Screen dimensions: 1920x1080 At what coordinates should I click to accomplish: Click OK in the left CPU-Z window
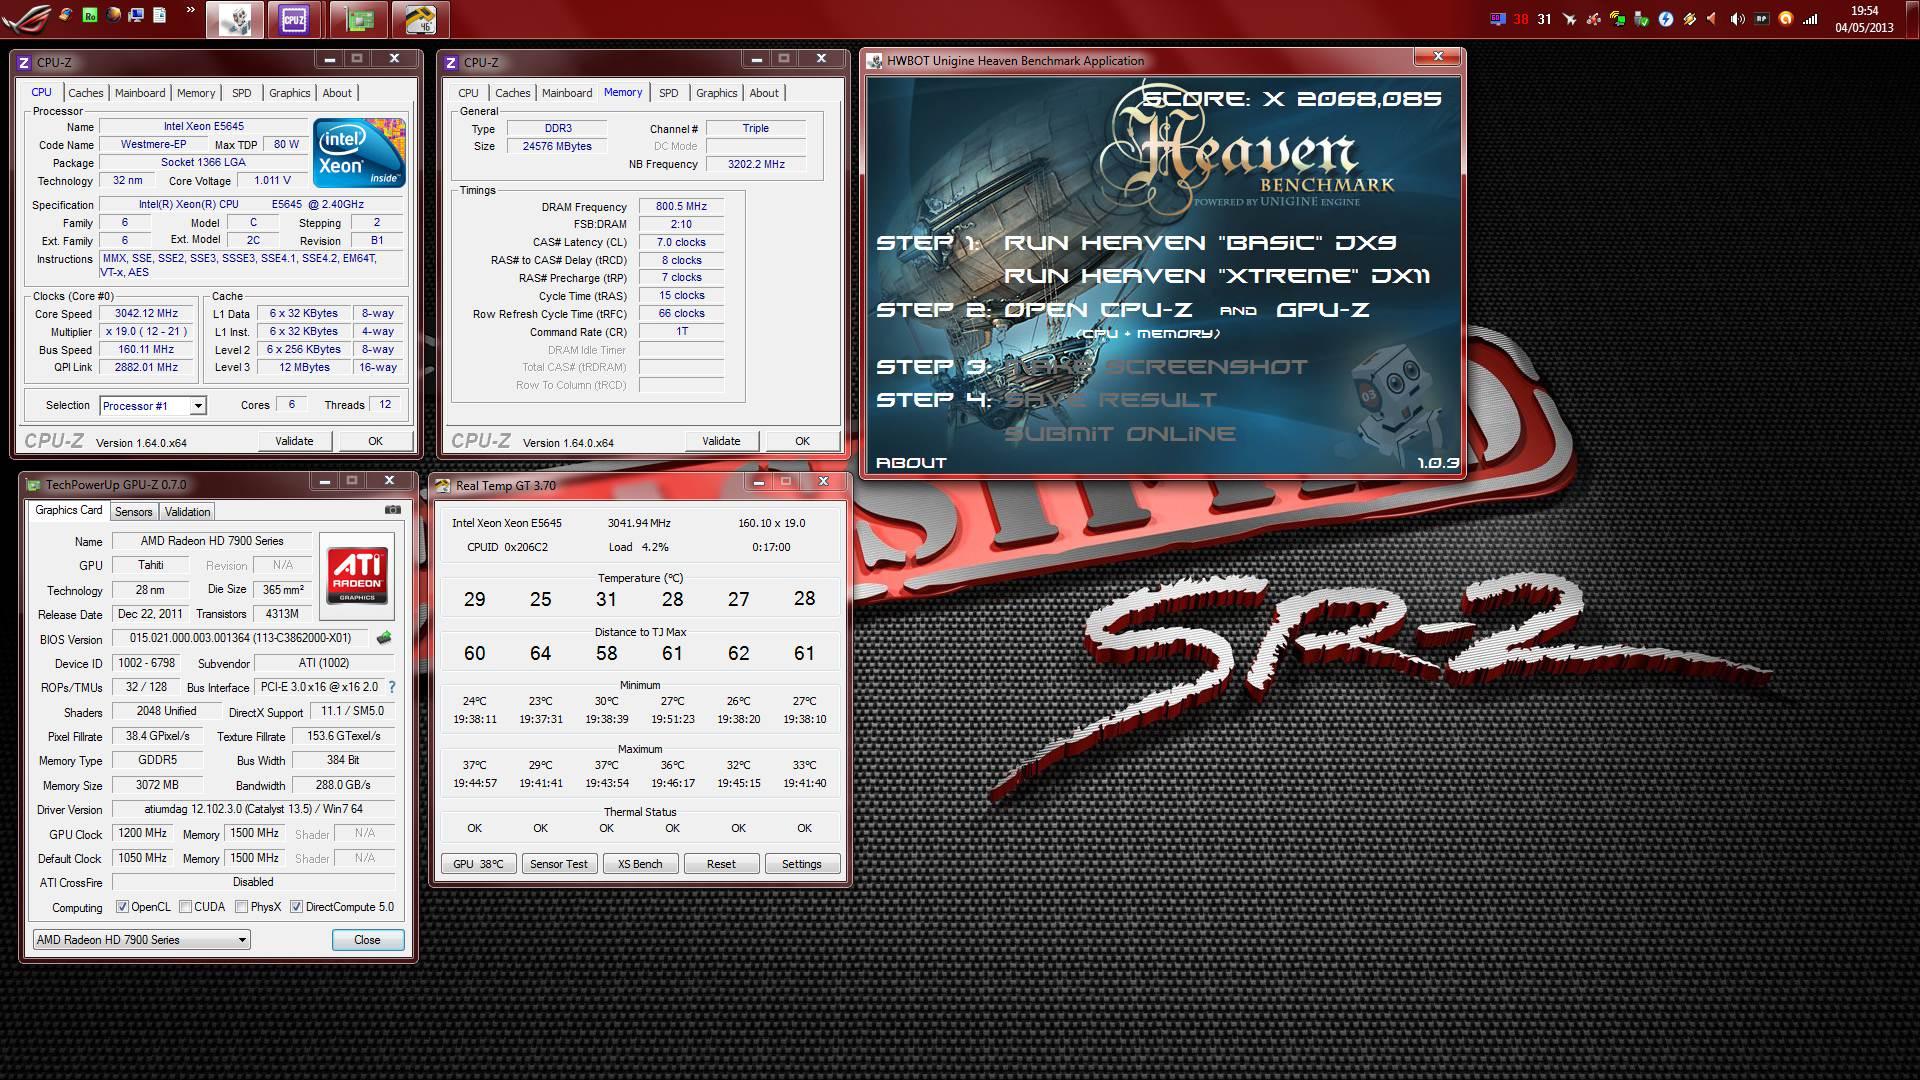[x=375, y=441]
